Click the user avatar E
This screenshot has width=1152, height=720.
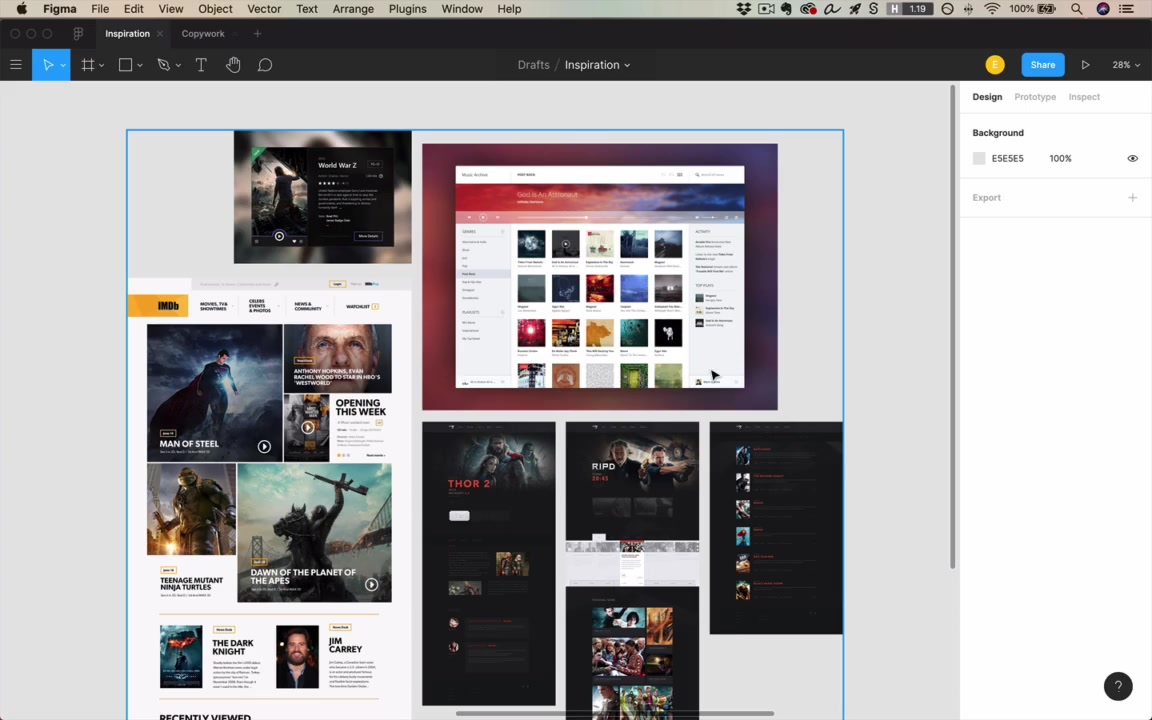point(995,65)
